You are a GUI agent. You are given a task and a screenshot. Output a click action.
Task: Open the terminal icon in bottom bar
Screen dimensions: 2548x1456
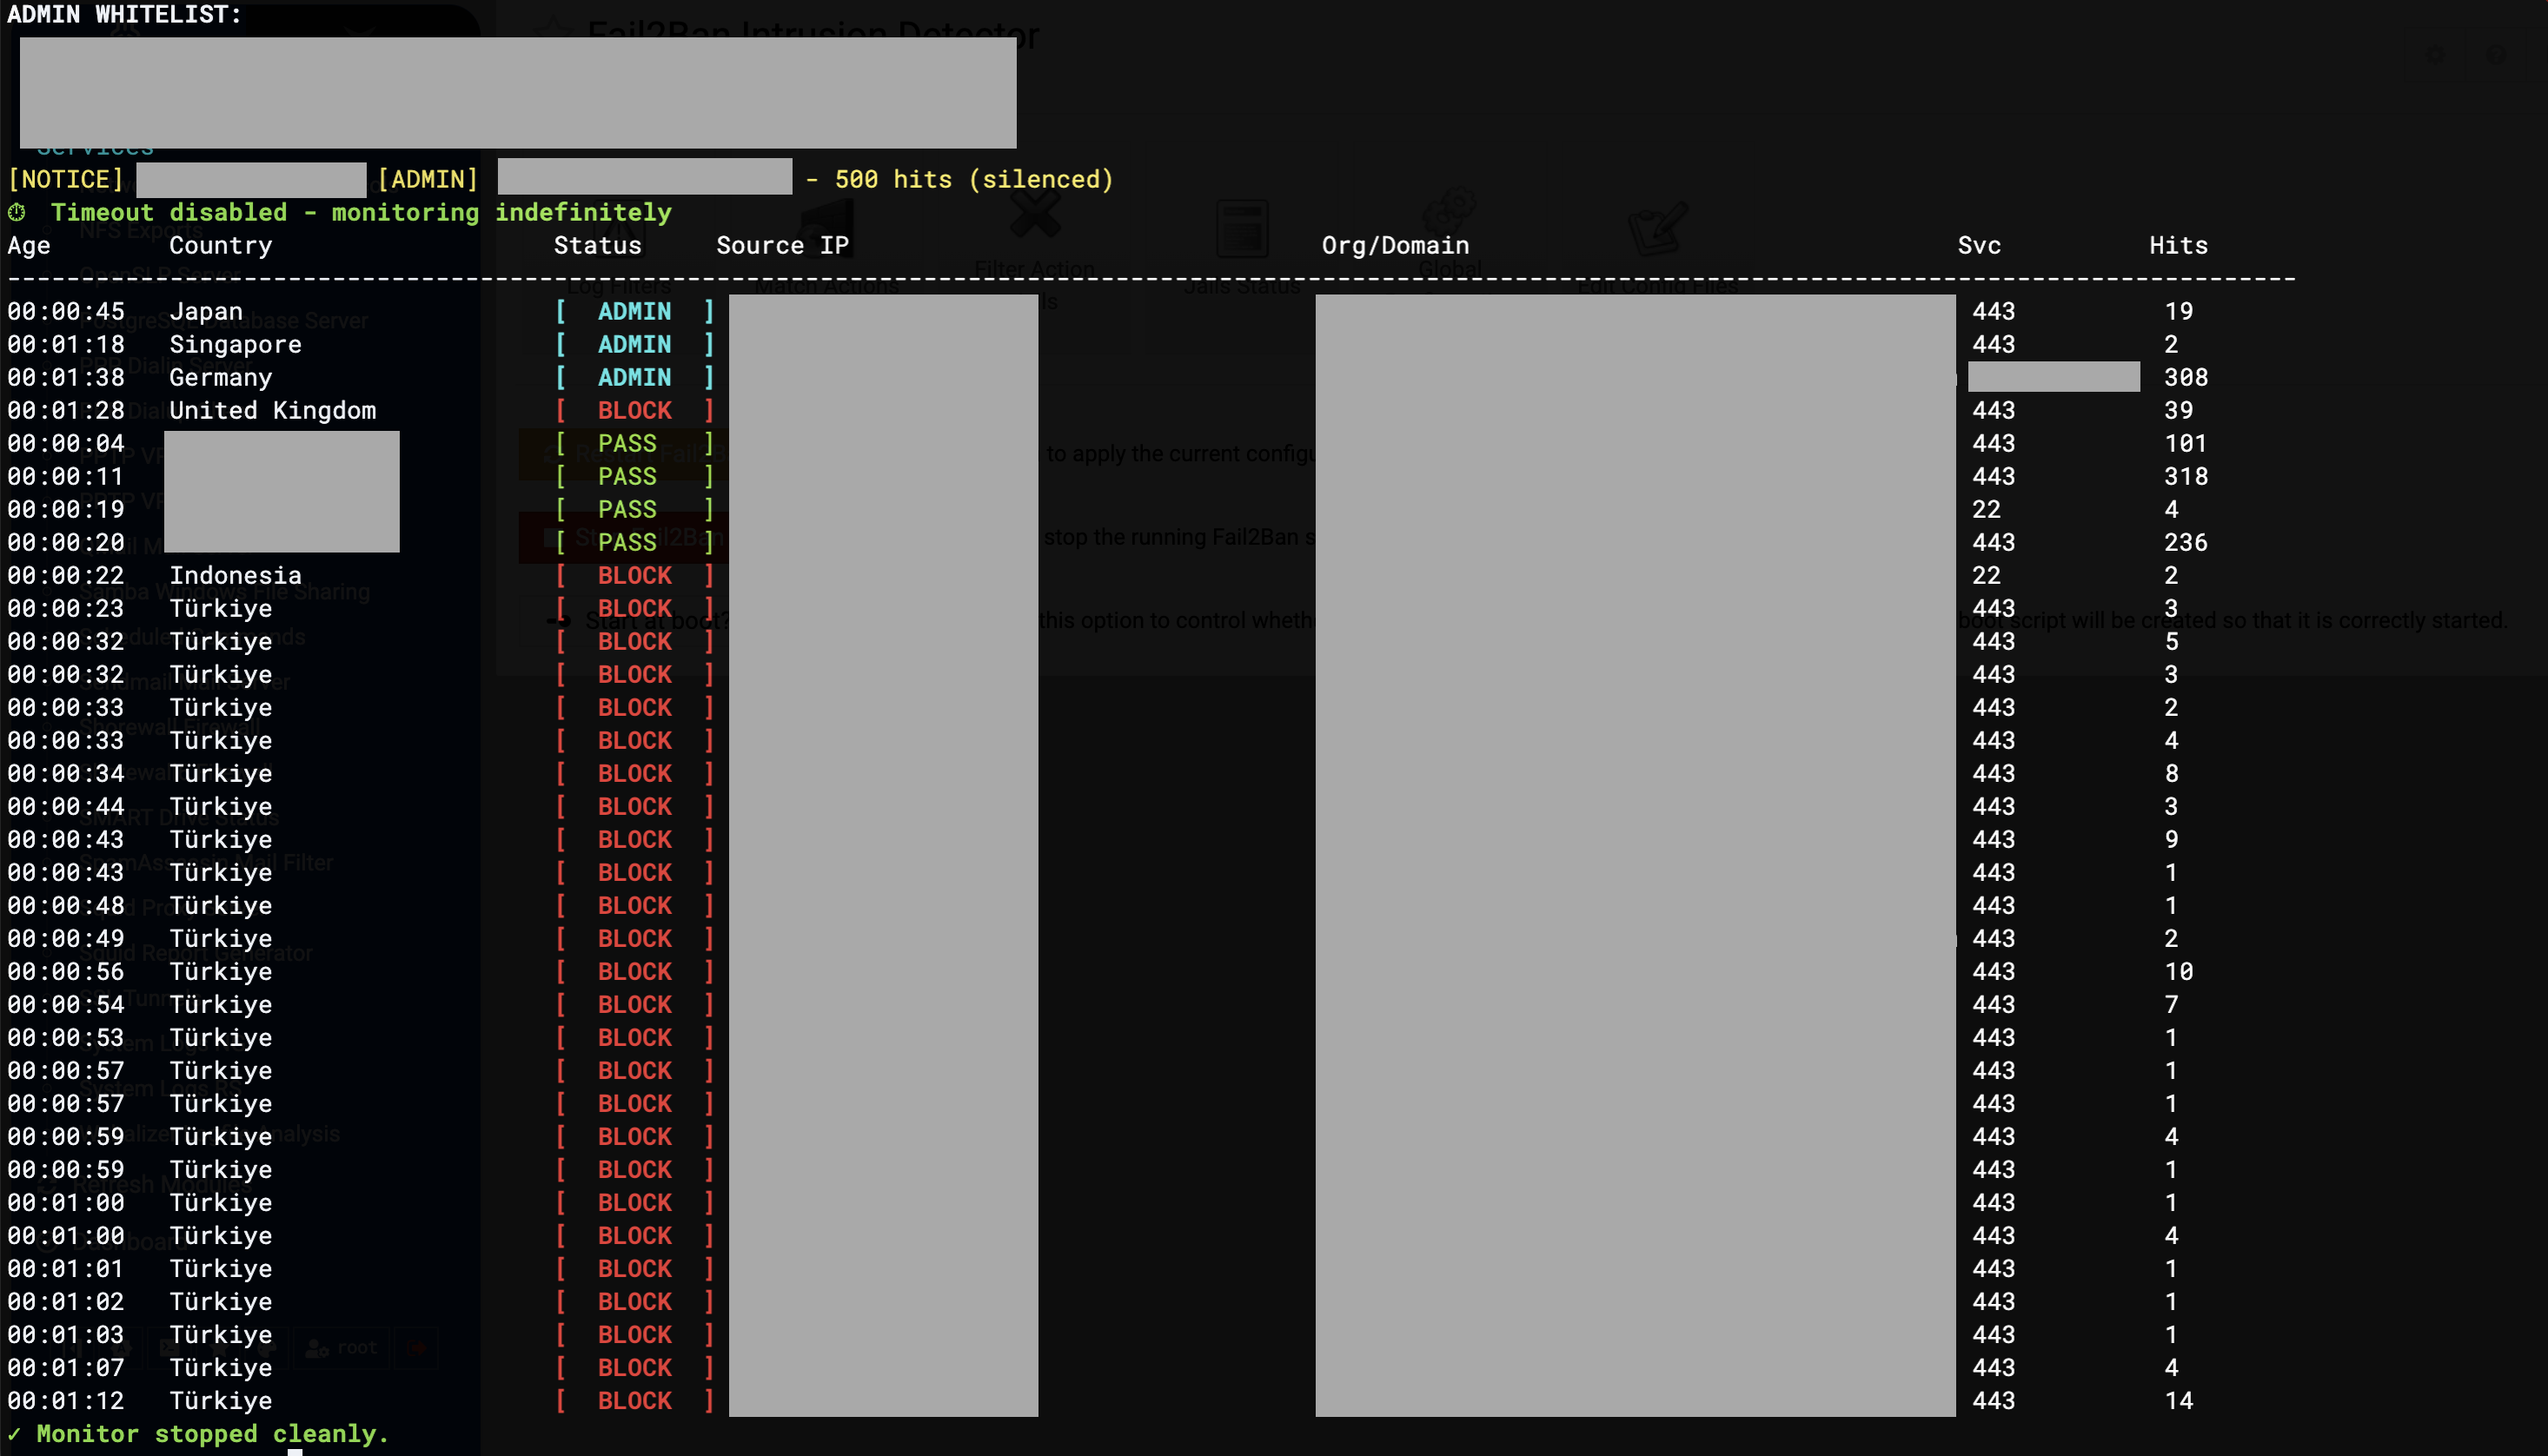170,1348
